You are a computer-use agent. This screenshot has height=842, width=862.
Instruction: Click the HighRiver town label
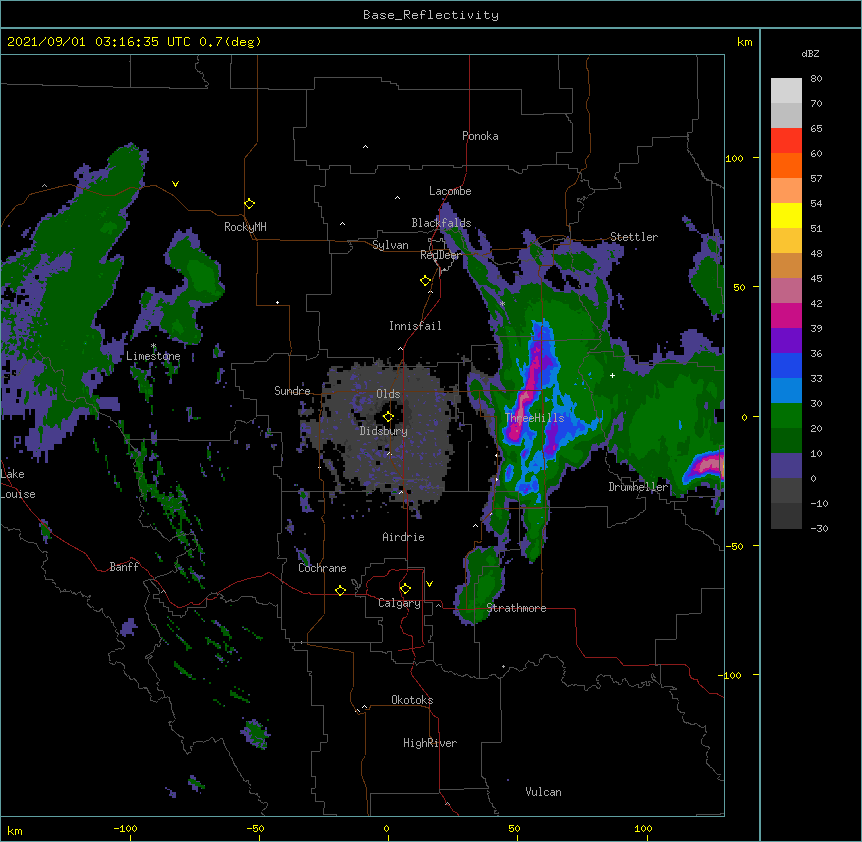point(430,743)
